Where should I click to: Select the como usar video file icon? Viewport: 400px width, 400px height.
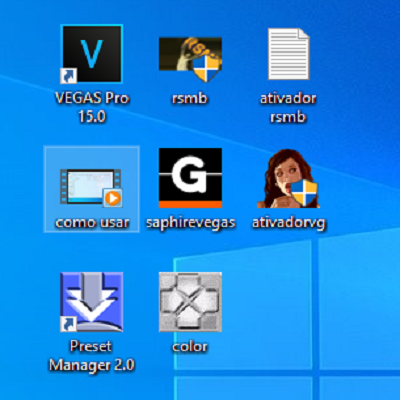pos(91,188)
